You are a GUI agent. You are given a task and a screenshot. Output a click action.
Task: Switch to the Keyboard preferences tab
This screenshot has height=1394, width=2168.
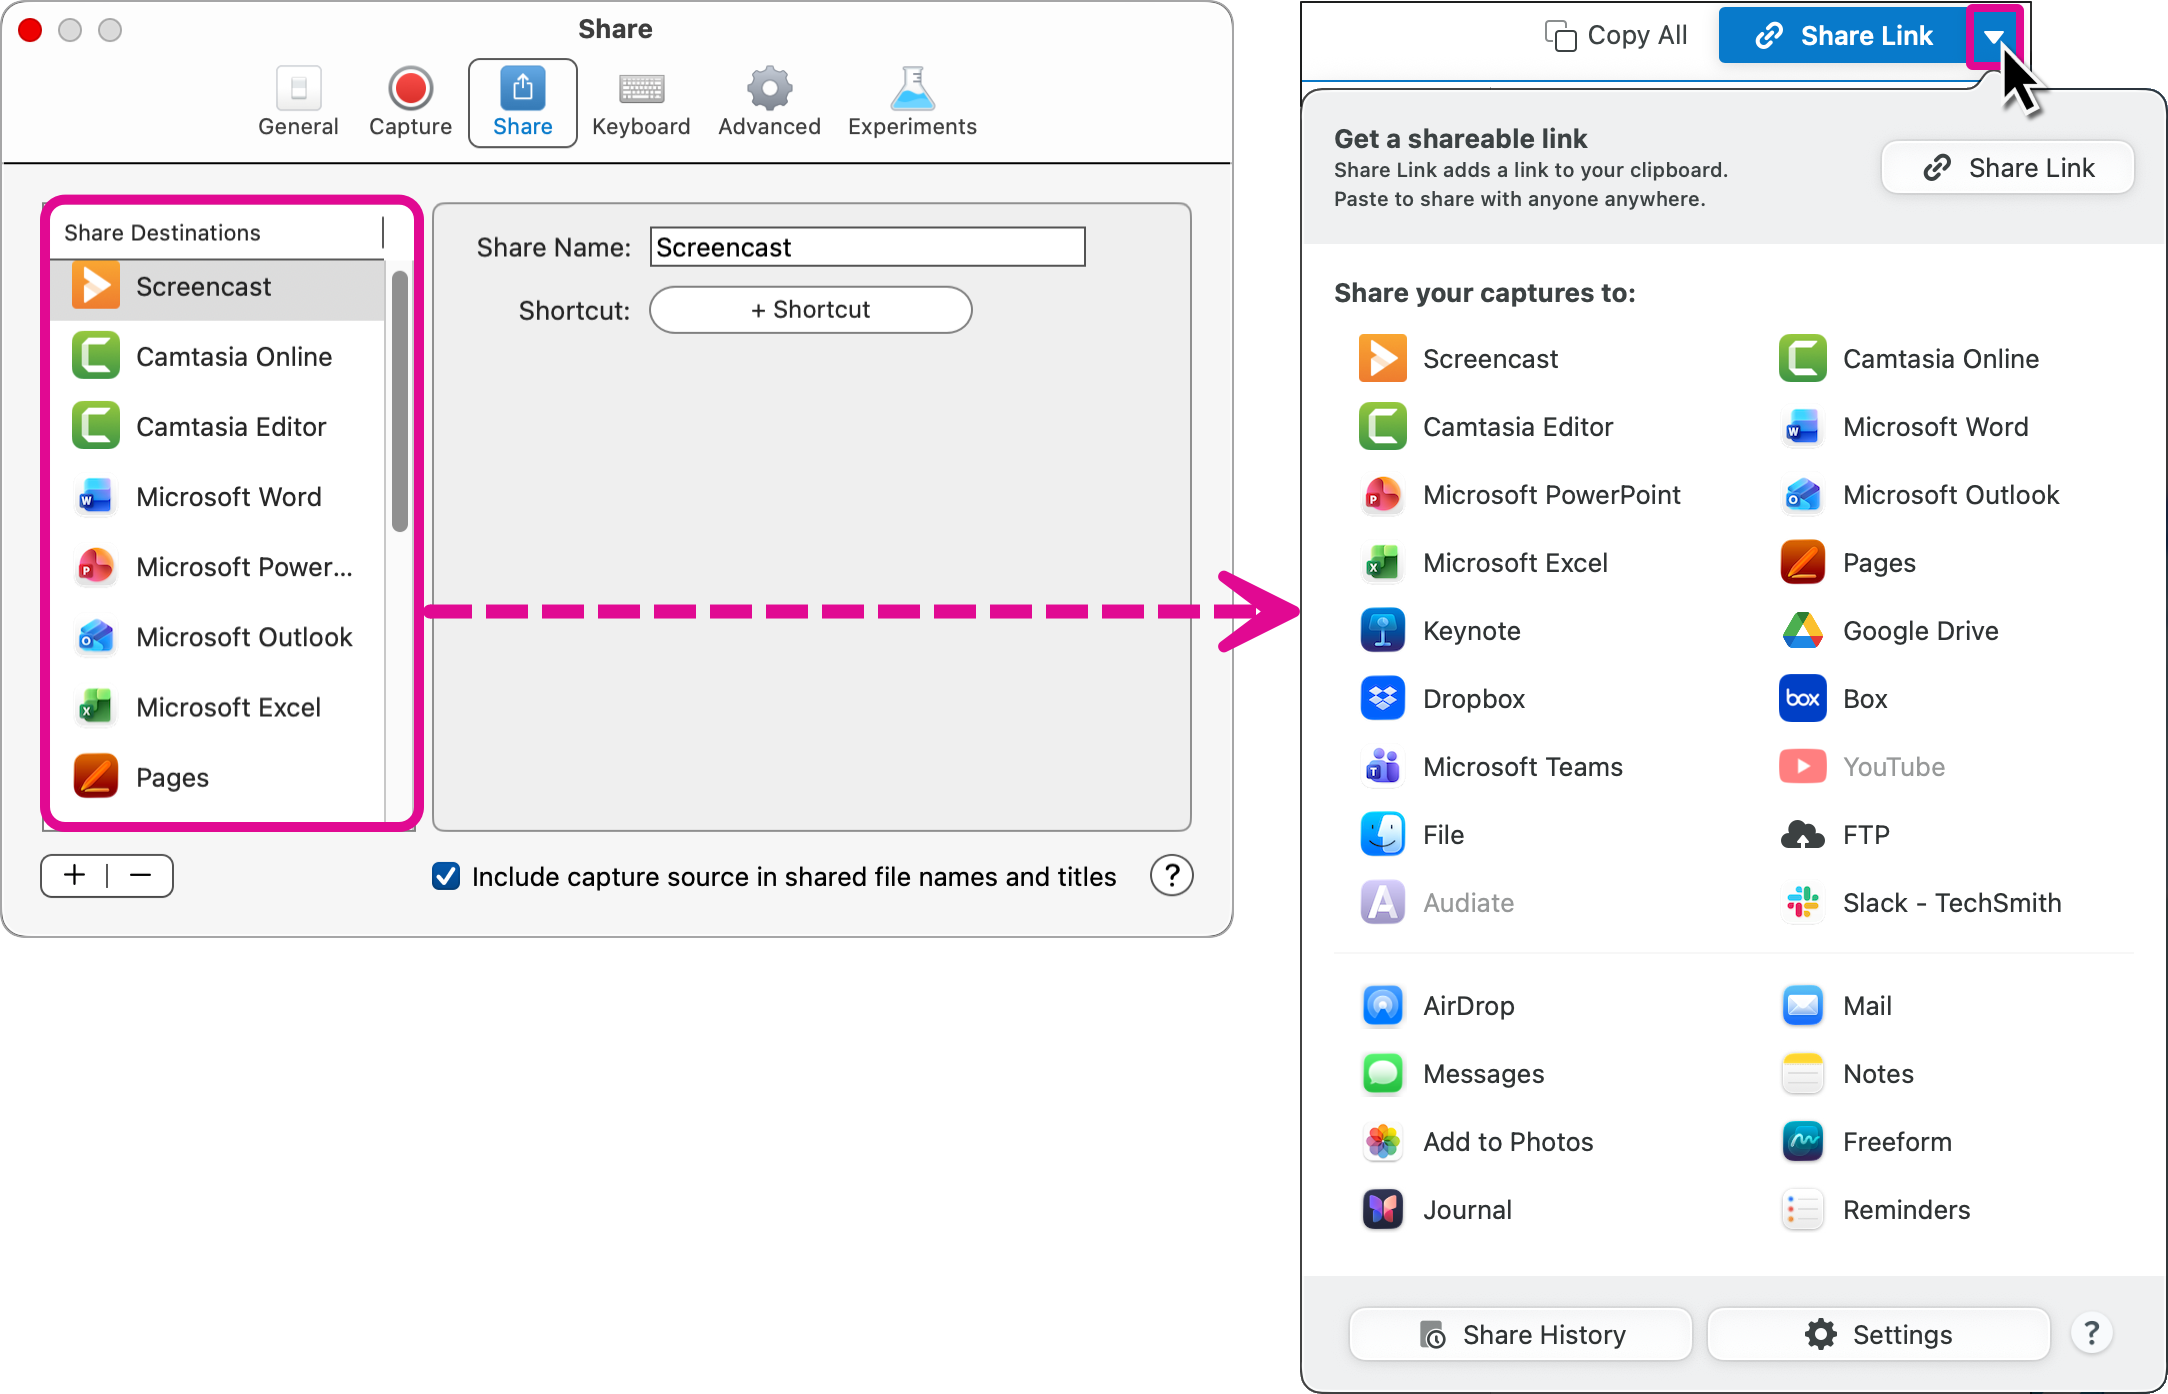641,102
